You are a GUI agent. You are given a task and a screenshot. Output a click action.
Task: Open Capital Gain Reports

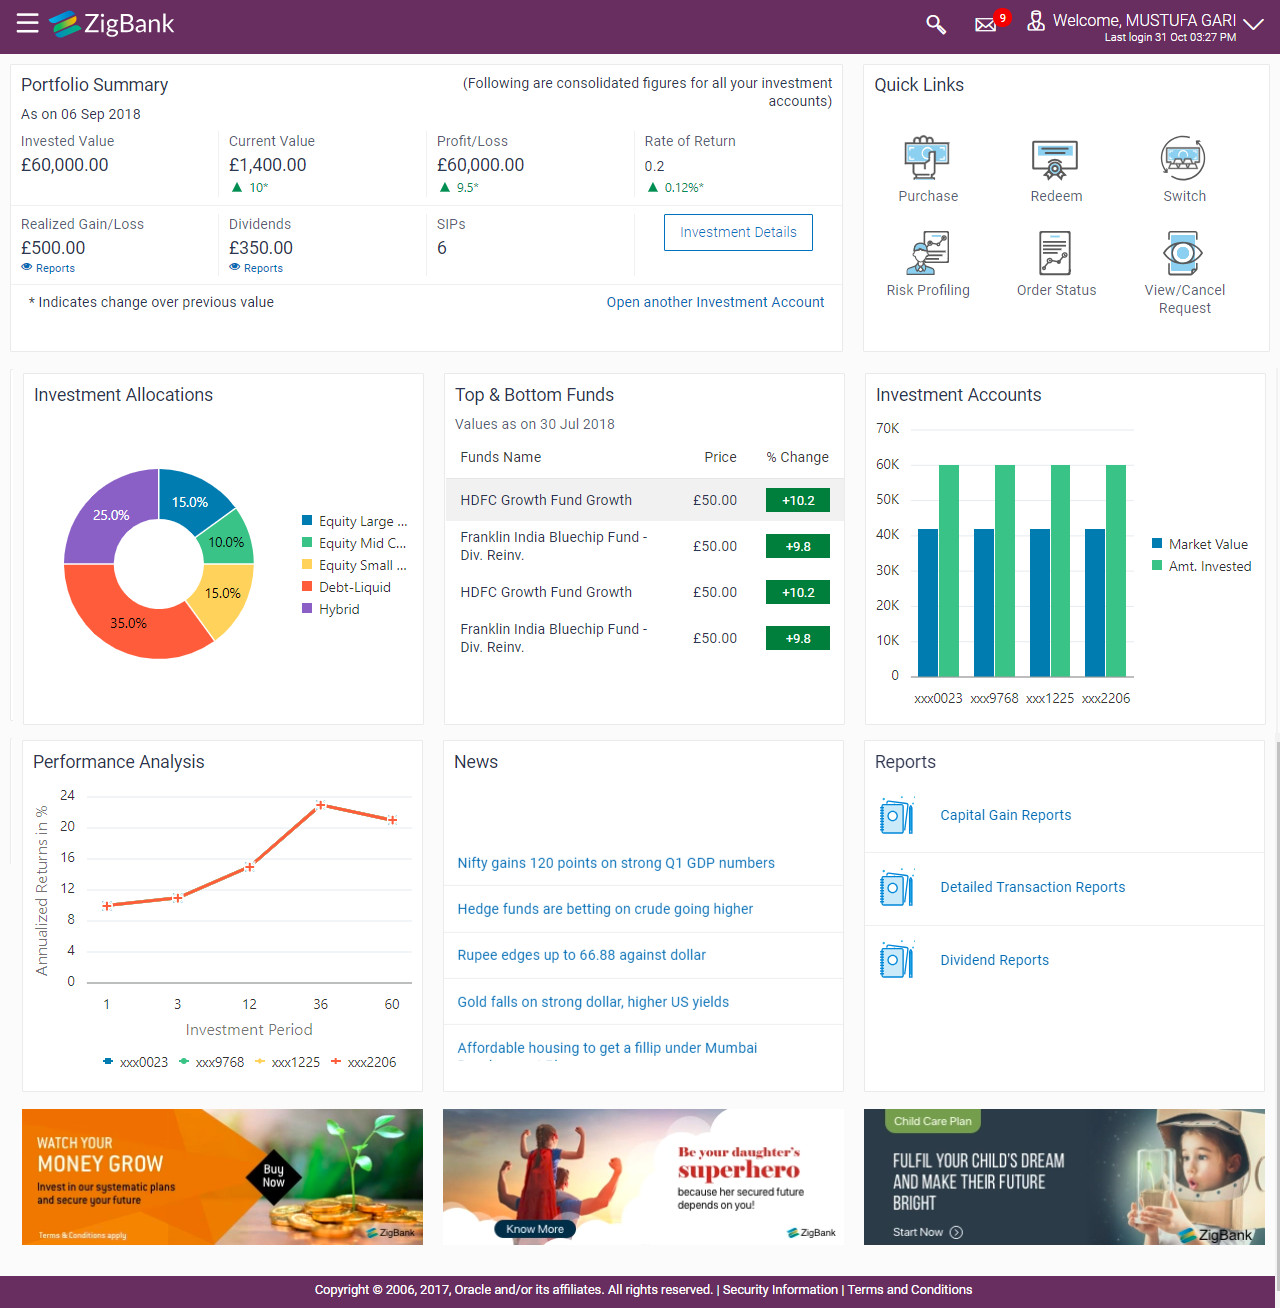[1005, 815]
